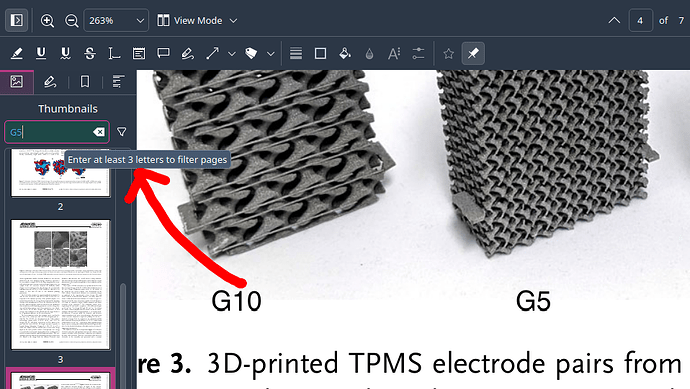Open the arrow tool options dropdown

click(x=231, y=54)
